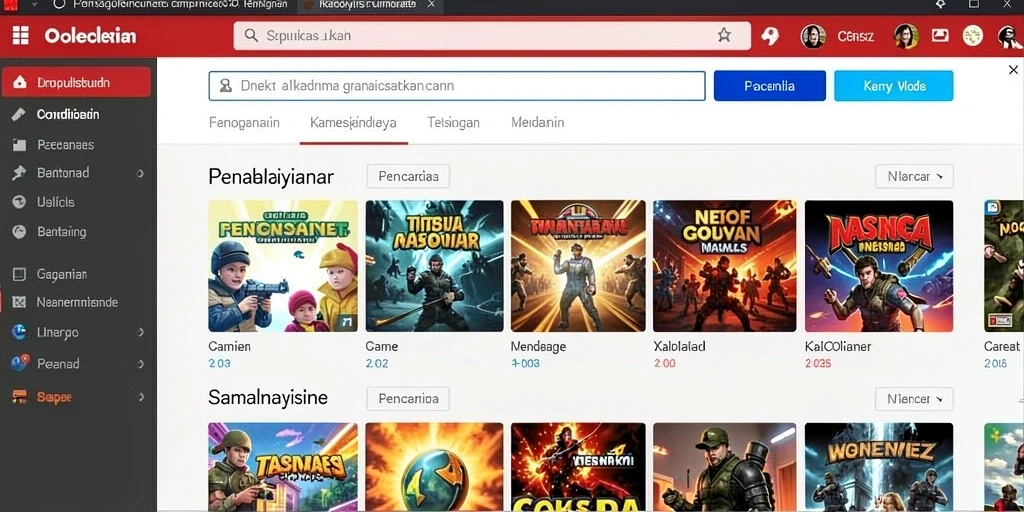The height and width of the screenshot is (512, 1024).
Task: Click the Penablaiyianar section heading
Action: [271, 176]
